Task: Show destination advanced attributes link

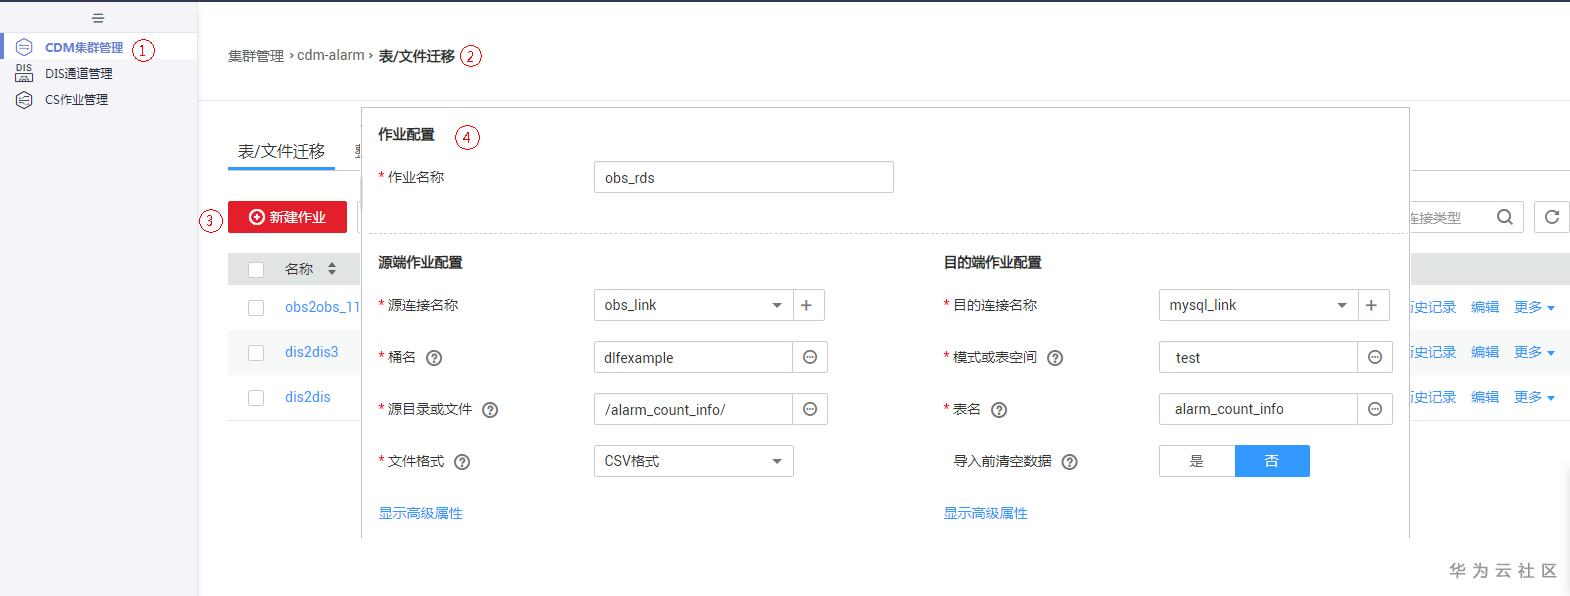Action: (x=986, y=513)
